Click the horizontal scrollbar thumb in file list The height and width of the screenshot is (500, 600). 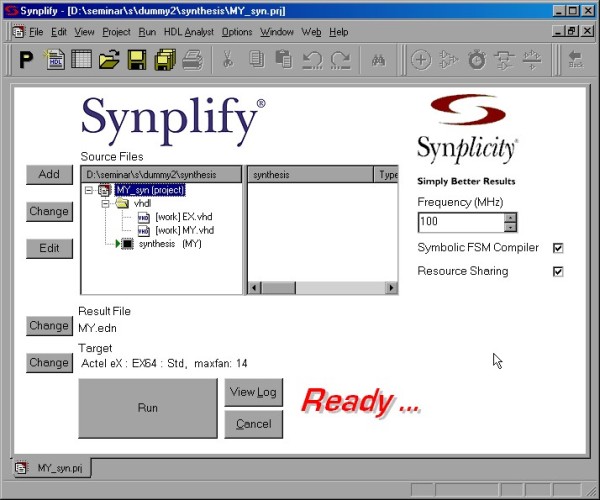278,288
